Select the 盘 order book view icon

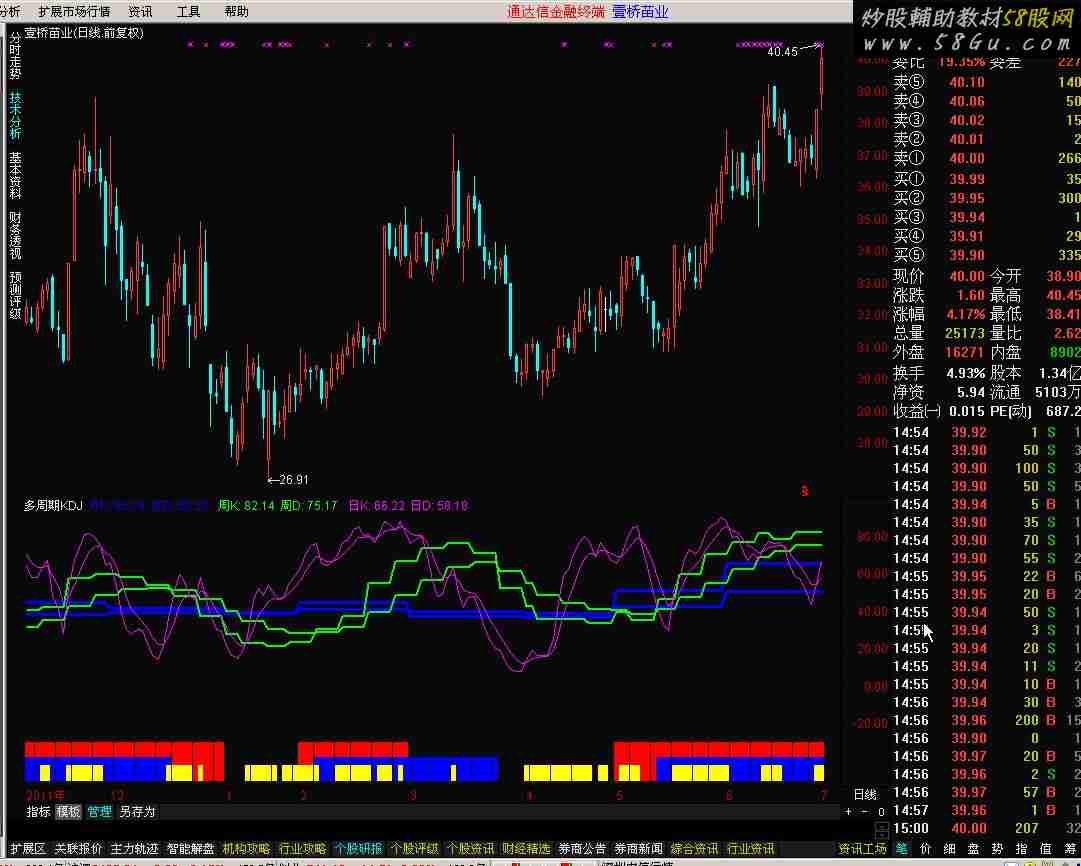[973, 848]
